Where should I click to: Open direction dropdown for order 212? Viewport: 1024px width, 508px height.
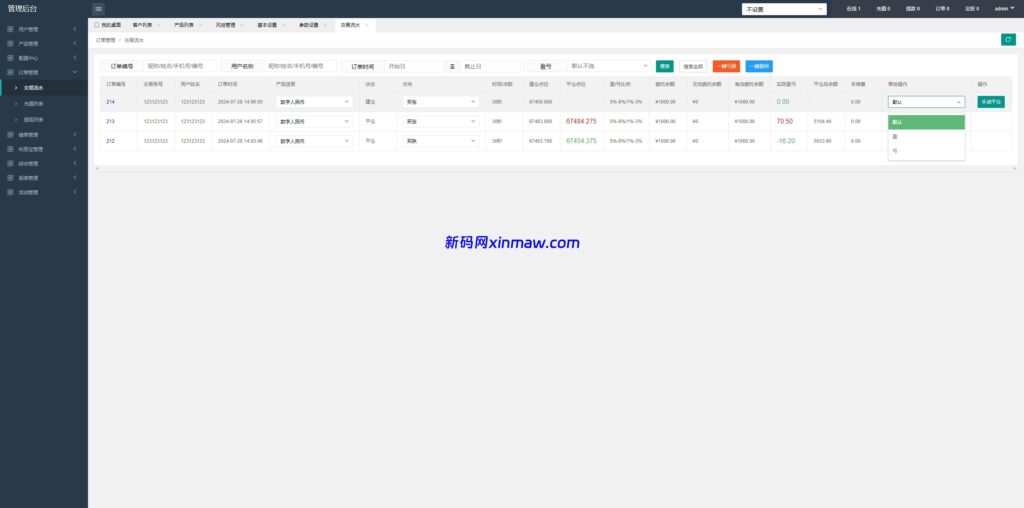point(441,141)
